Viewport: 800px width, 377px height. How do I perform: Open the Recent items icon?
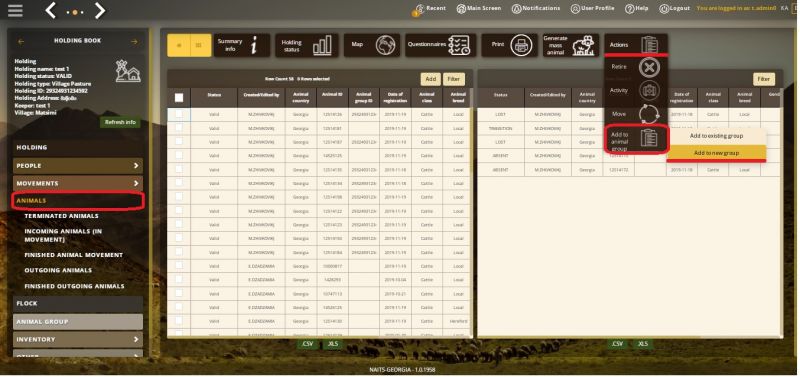point(420,9)
